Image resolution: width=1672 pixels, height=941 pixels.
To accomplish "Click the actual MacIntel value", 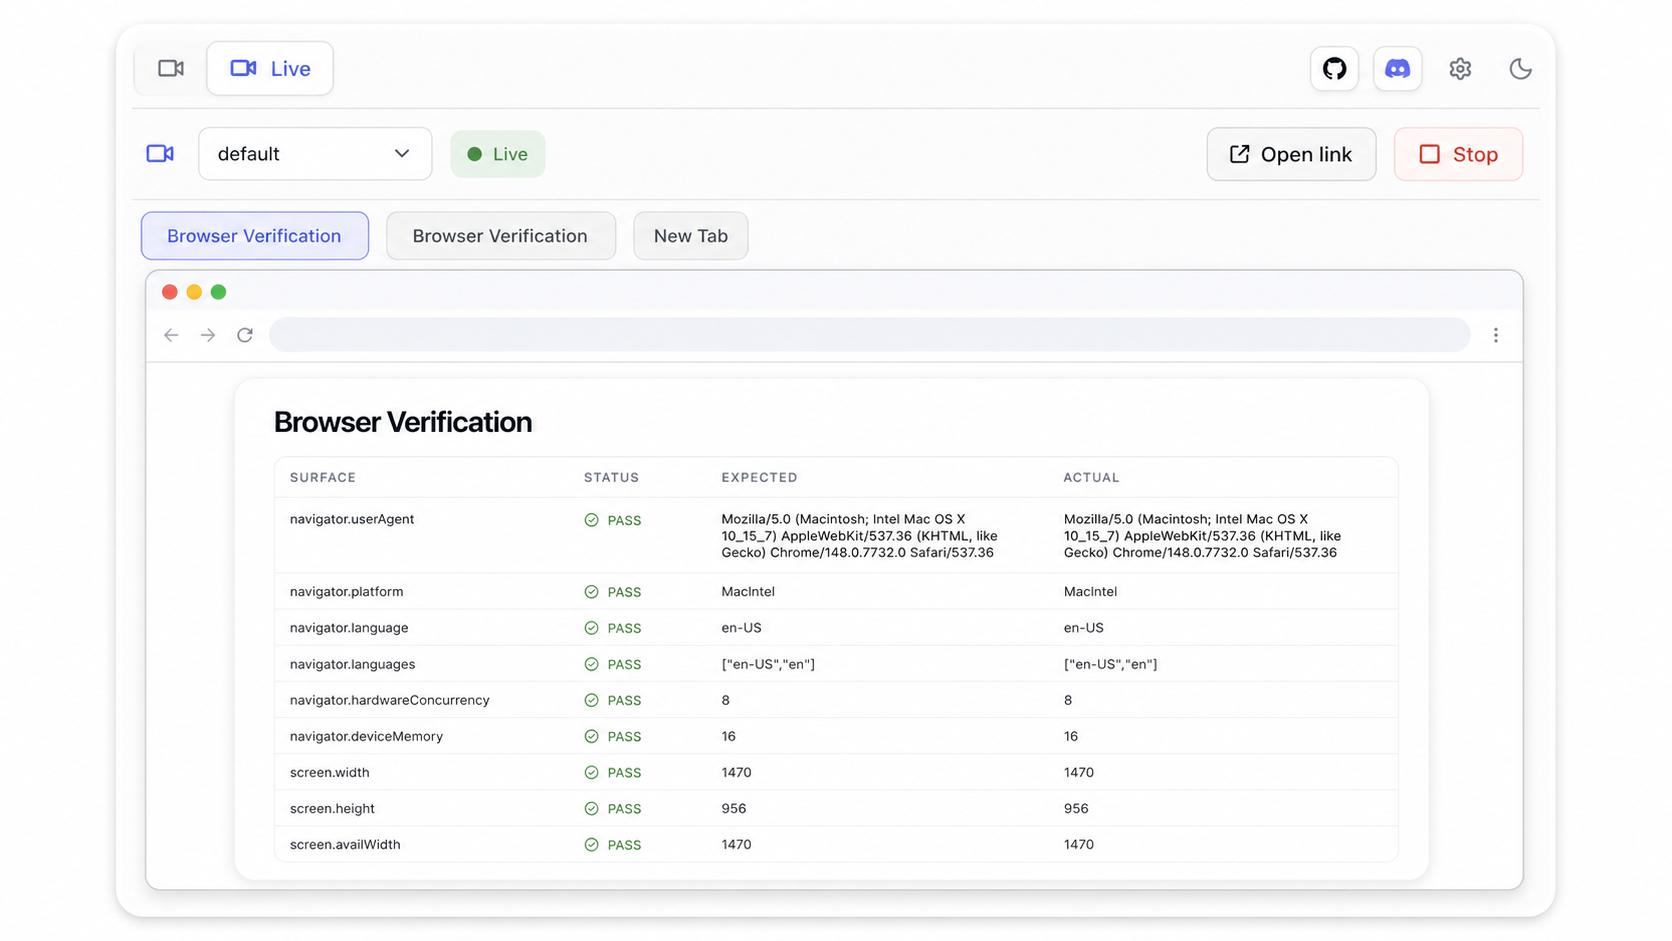I will pos(1090,592).
